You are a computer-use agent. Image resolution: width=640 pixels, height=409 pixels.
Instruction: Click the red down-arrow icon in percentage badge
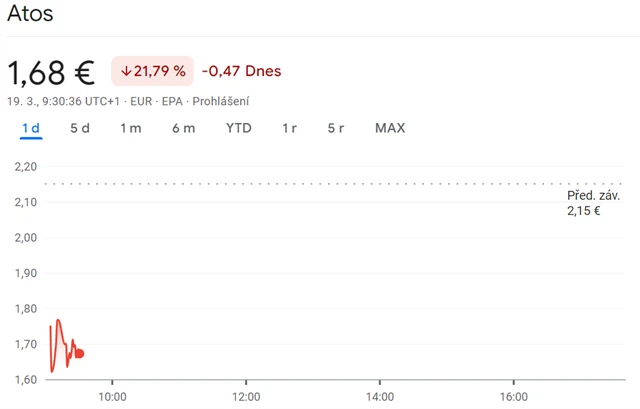(125, 71)
